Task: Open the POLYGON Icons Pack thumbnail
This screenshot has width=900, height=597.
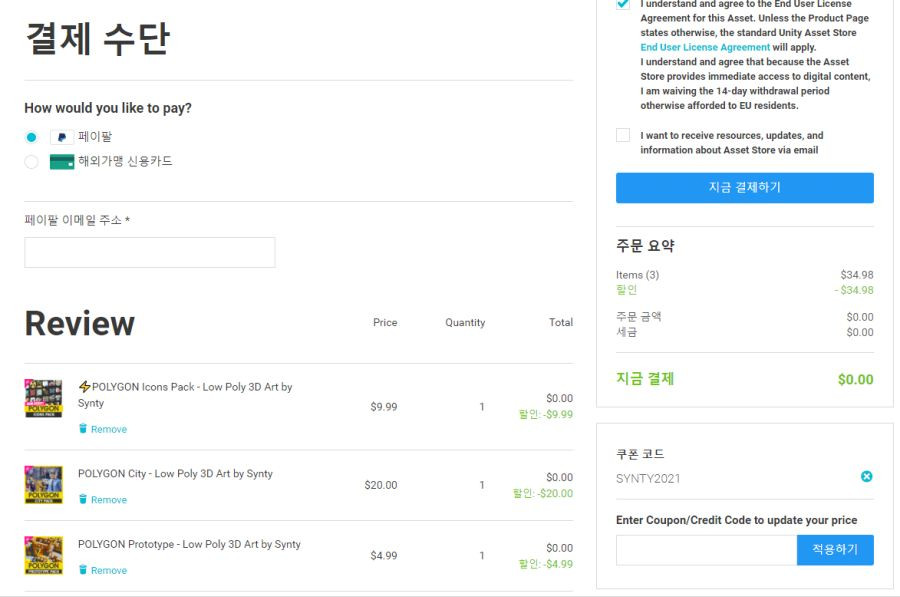Action: (44, 398)
